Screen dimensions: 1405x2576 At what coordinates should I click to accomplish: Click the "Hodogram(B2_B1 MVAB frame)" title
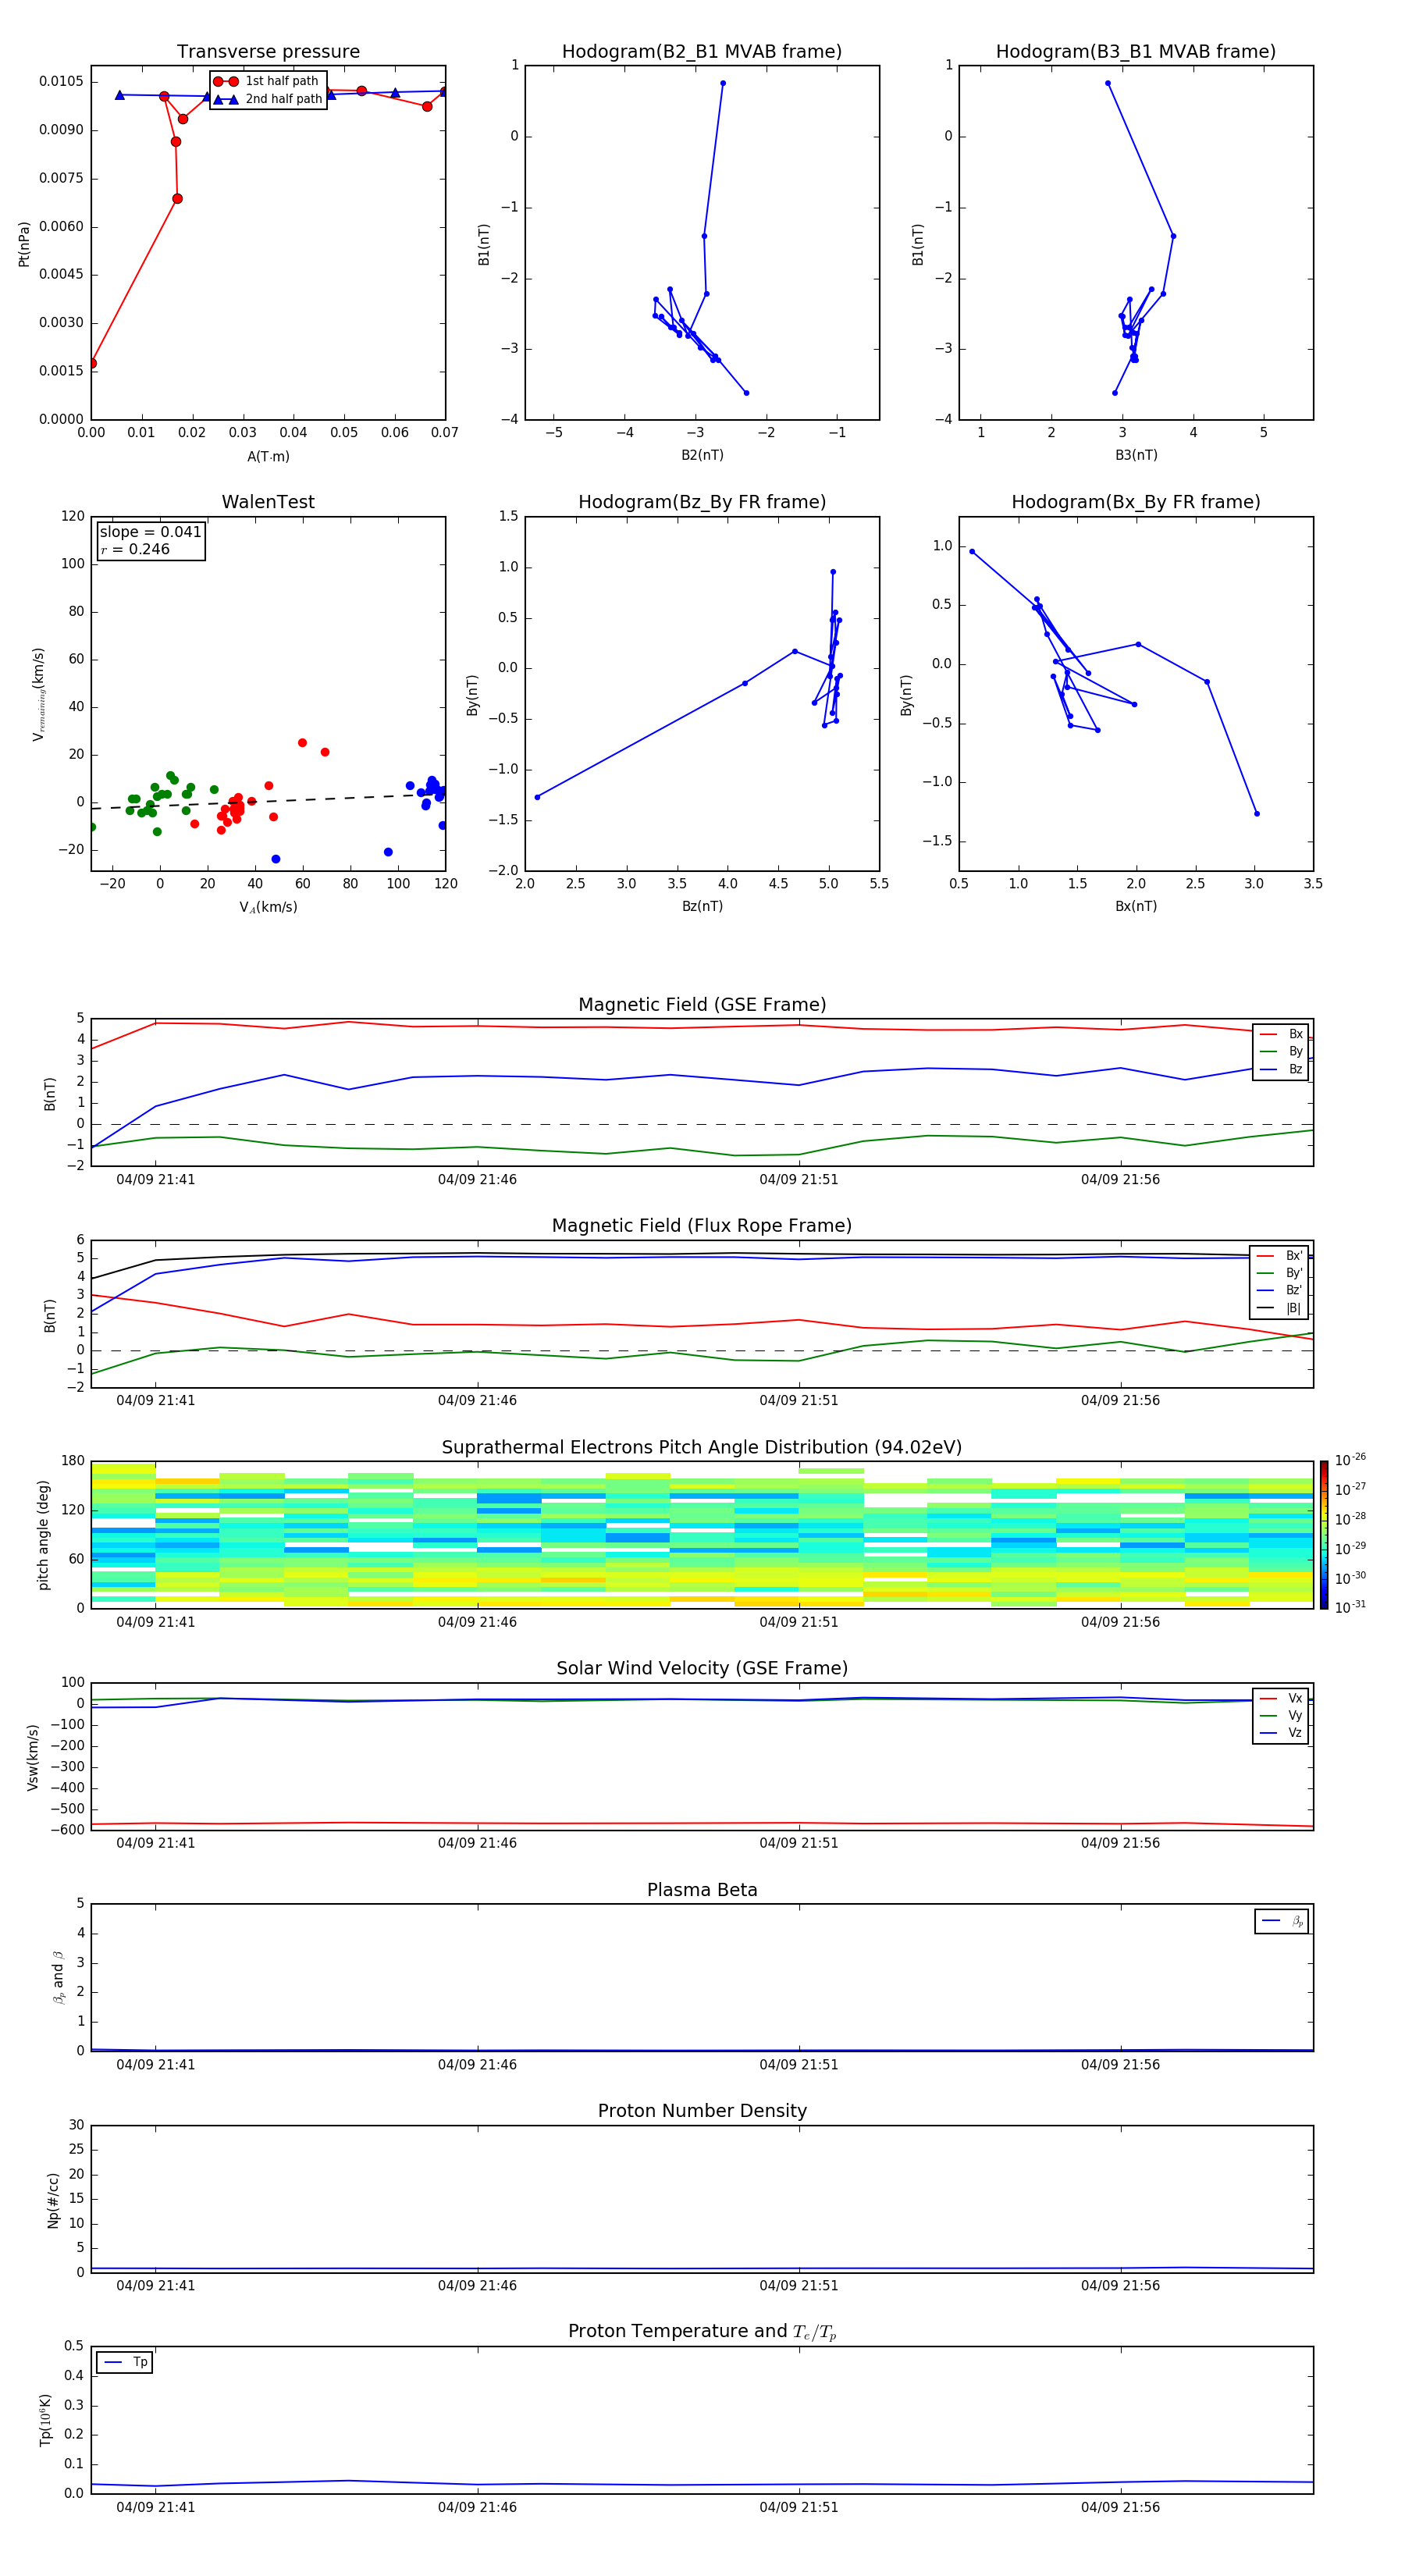702,52
